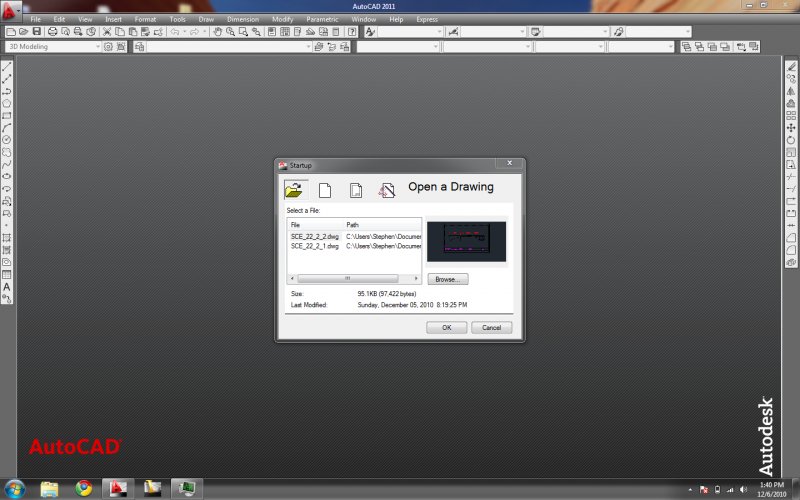Open Google Chrome from the taskbar
This screenshot has height=500, width=800.
pos(84,489)
